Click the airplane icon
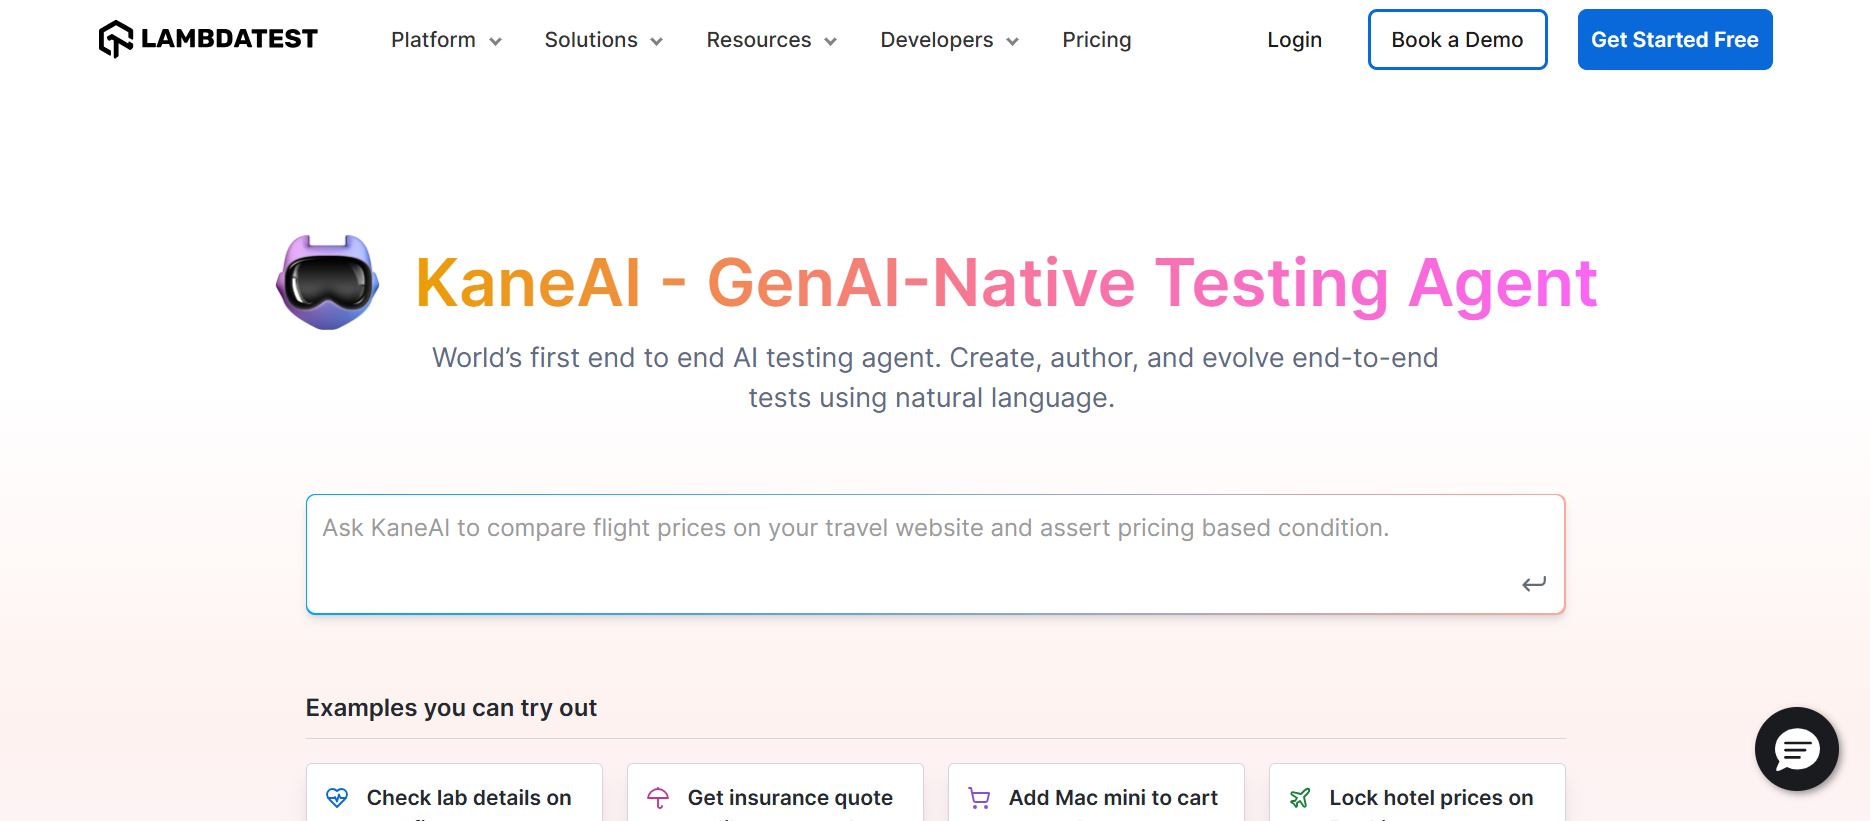The image size is (1870, 821). coord(1300,798)
